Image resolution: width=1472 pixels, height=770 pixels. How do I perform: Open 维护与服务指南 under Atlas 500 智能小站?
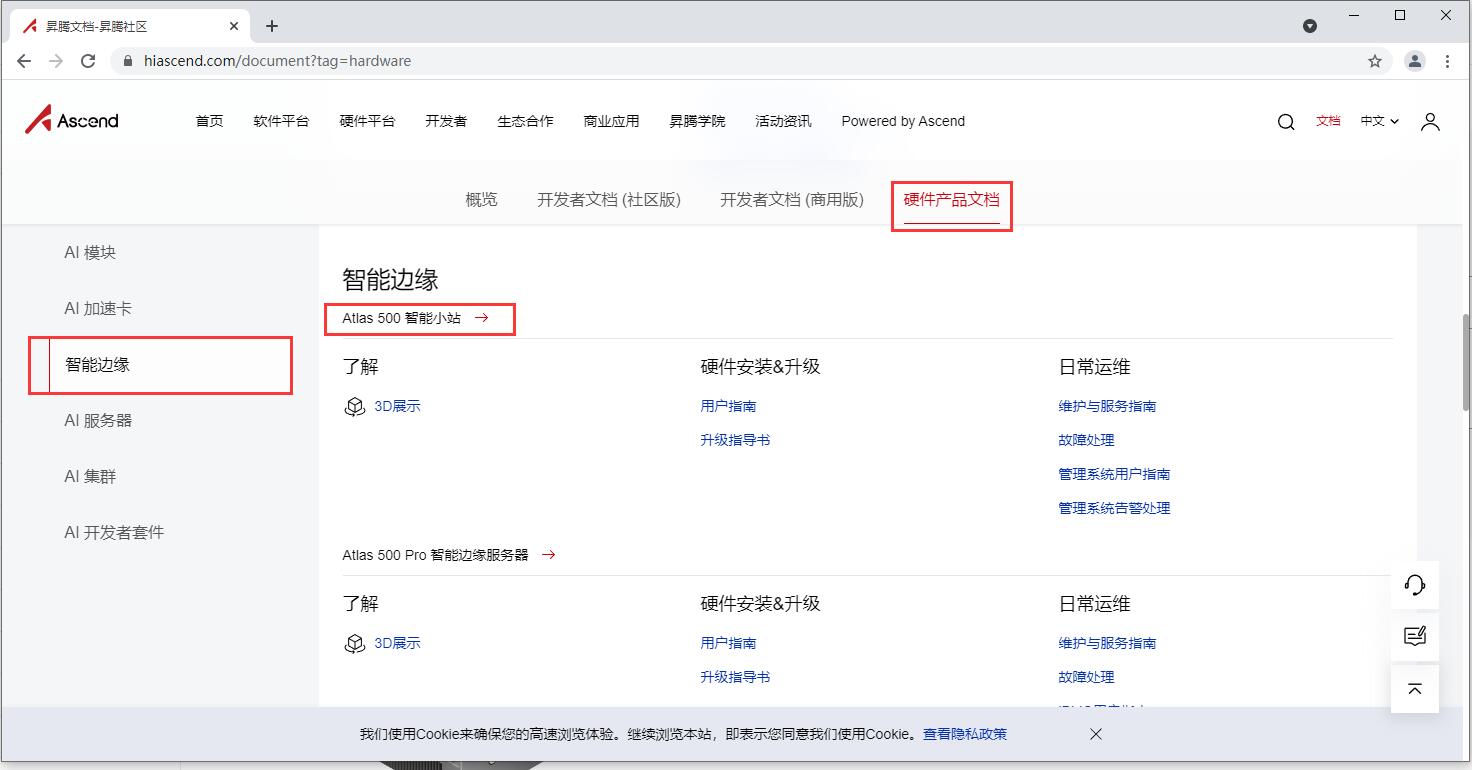(x=1107, y=407)
